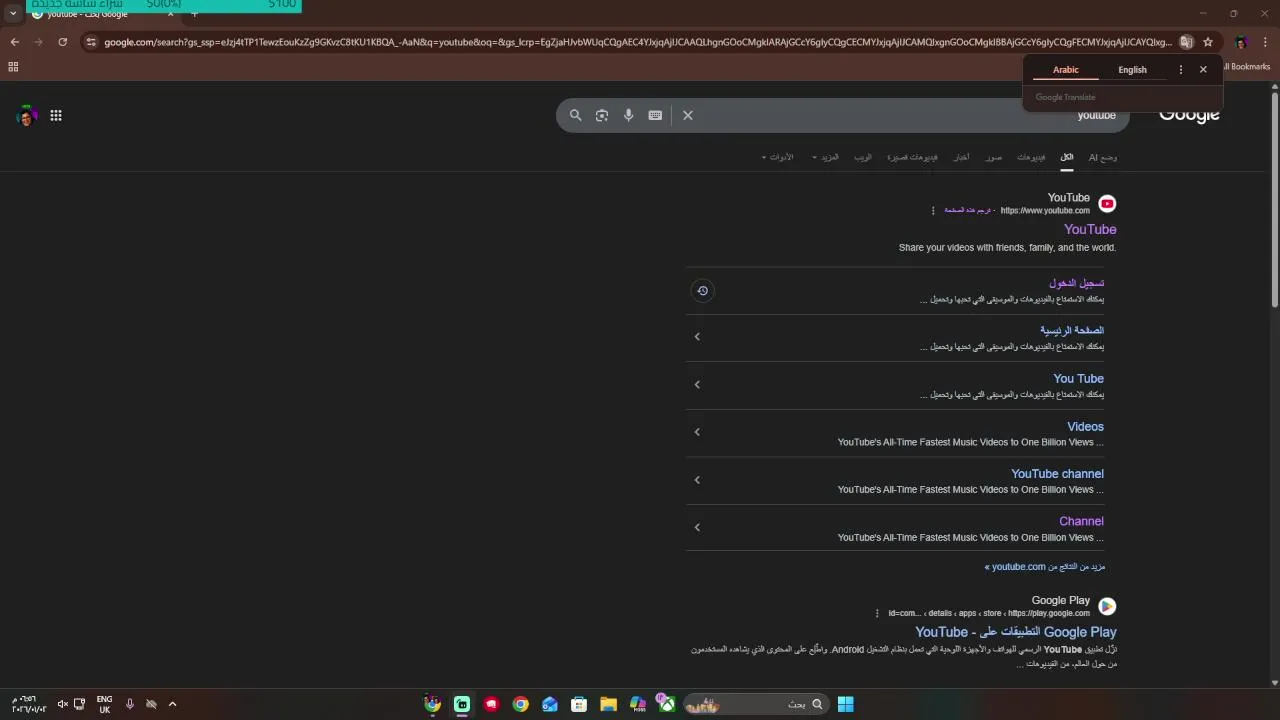1280x720 pixels.
Task: Select the English tab in Translate popup
Action: pyautogui.click(x=1132, y=70)
